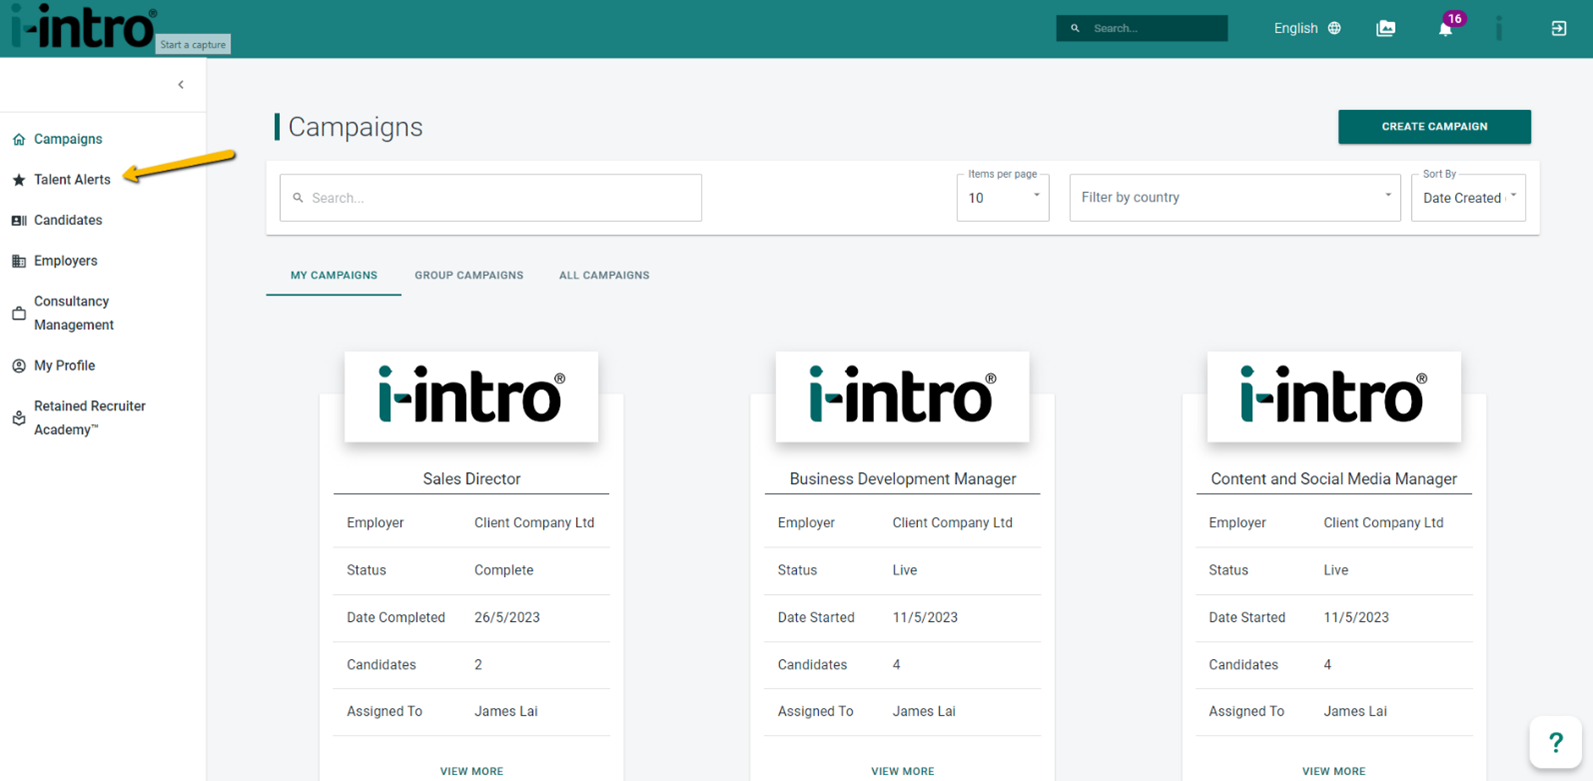Click the home icon beside Campaigns

tap(19, 139)
